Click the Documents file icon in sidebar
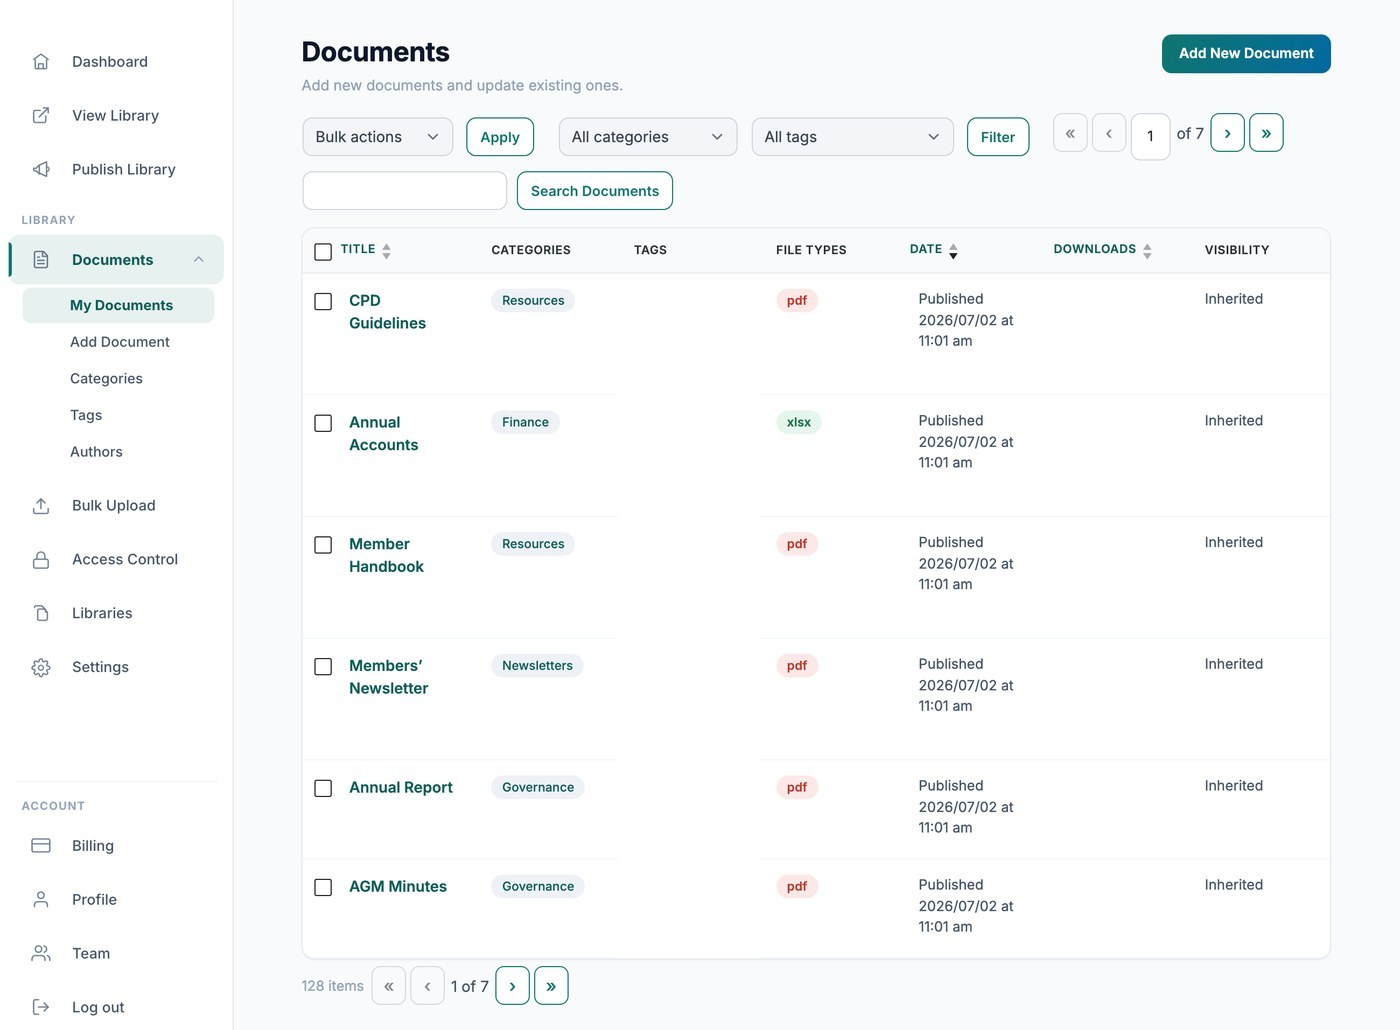This screenshot has width=1400, height=1030. tap(41, 260)
